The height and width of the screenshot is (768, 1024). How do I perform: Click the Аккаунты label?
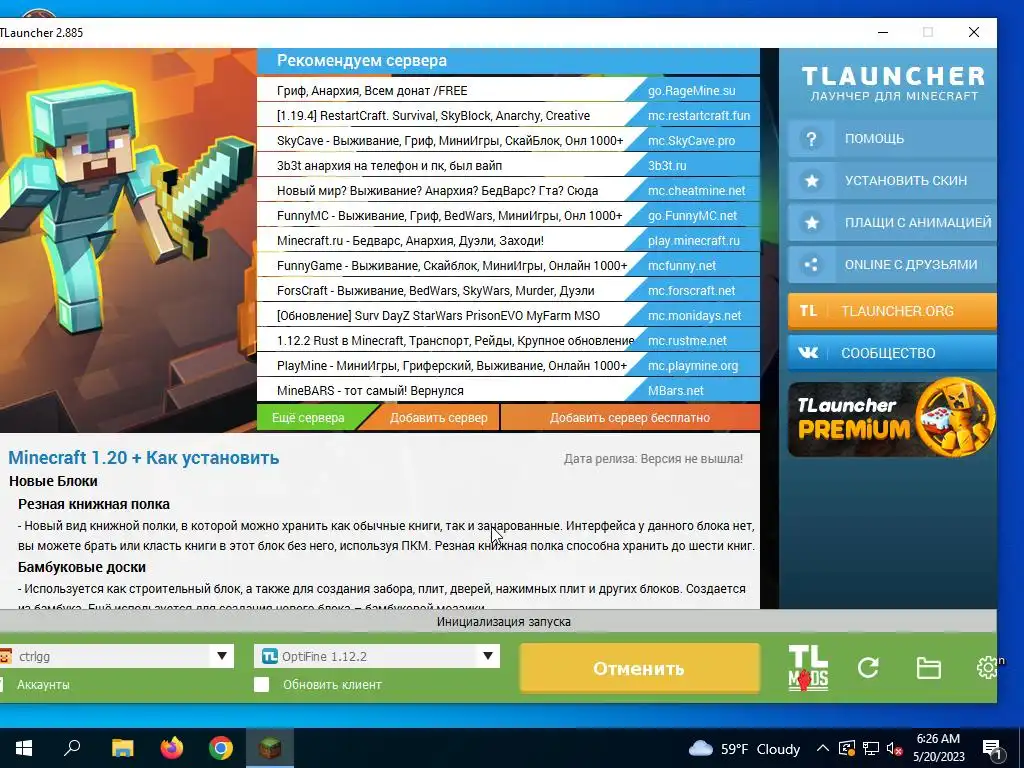tap(43, 684)
